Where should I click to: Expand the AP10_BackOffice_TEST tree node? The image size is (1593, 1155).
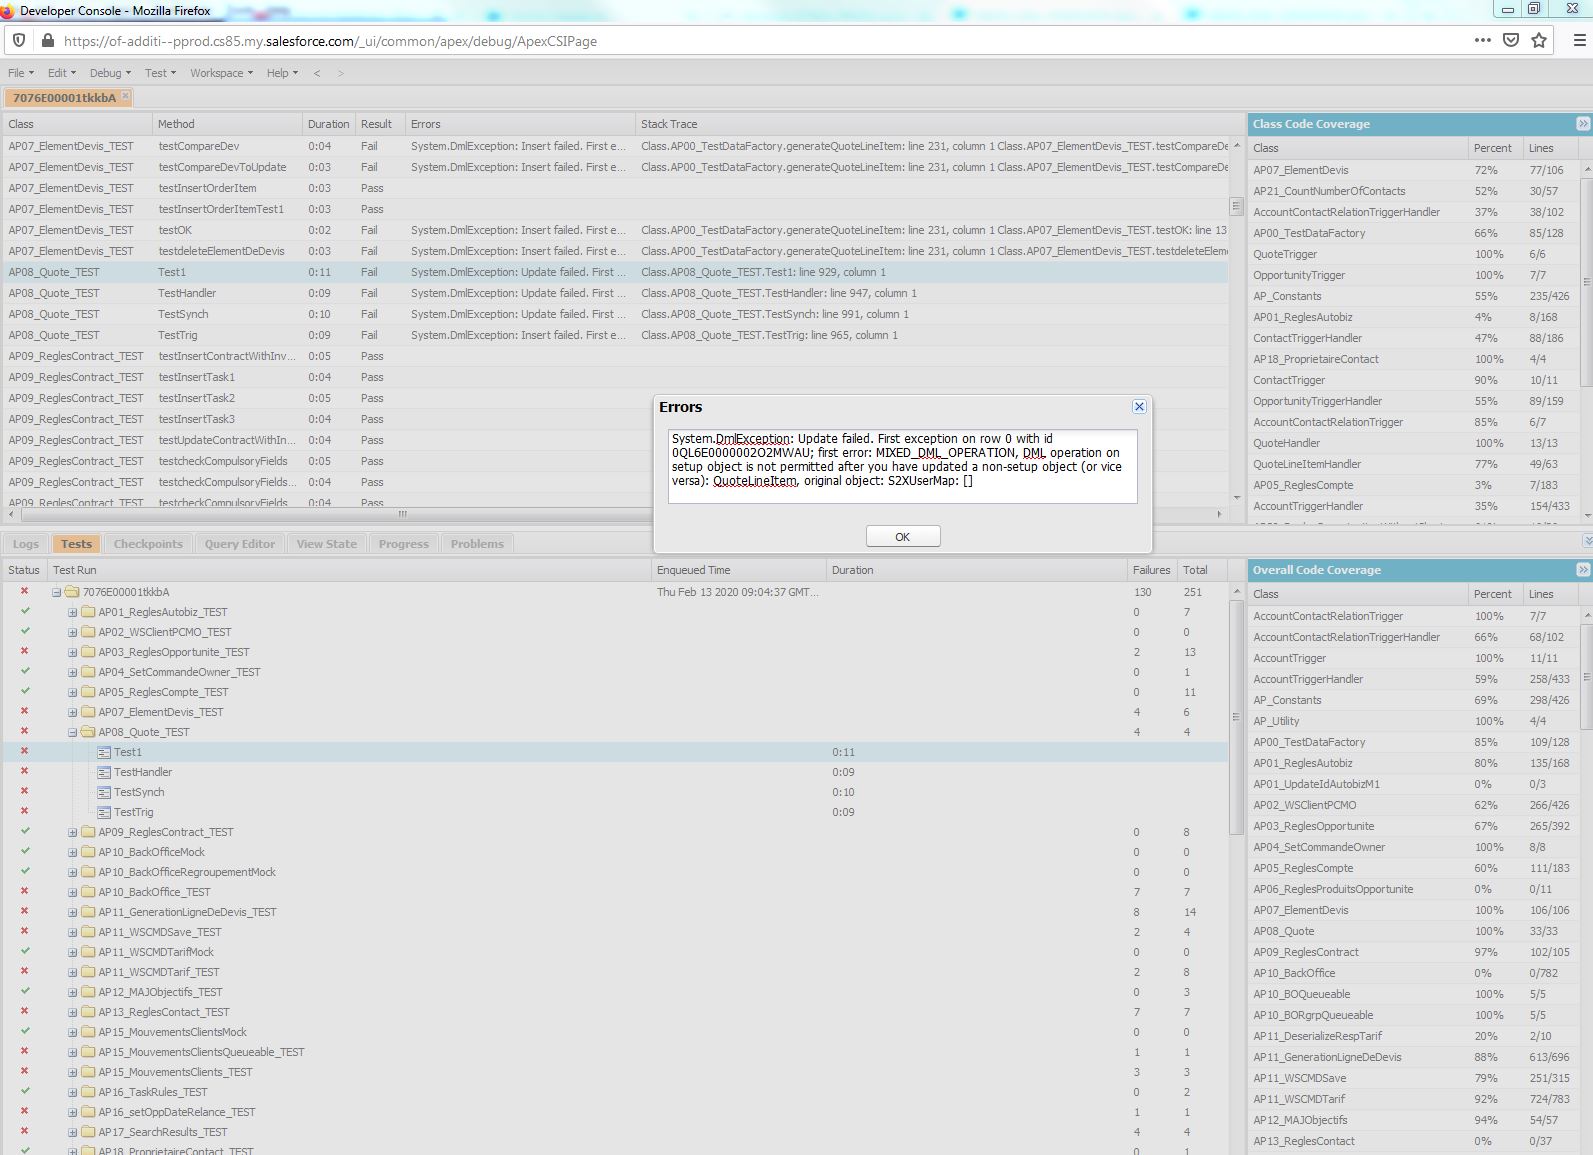[x=72, y=892]
